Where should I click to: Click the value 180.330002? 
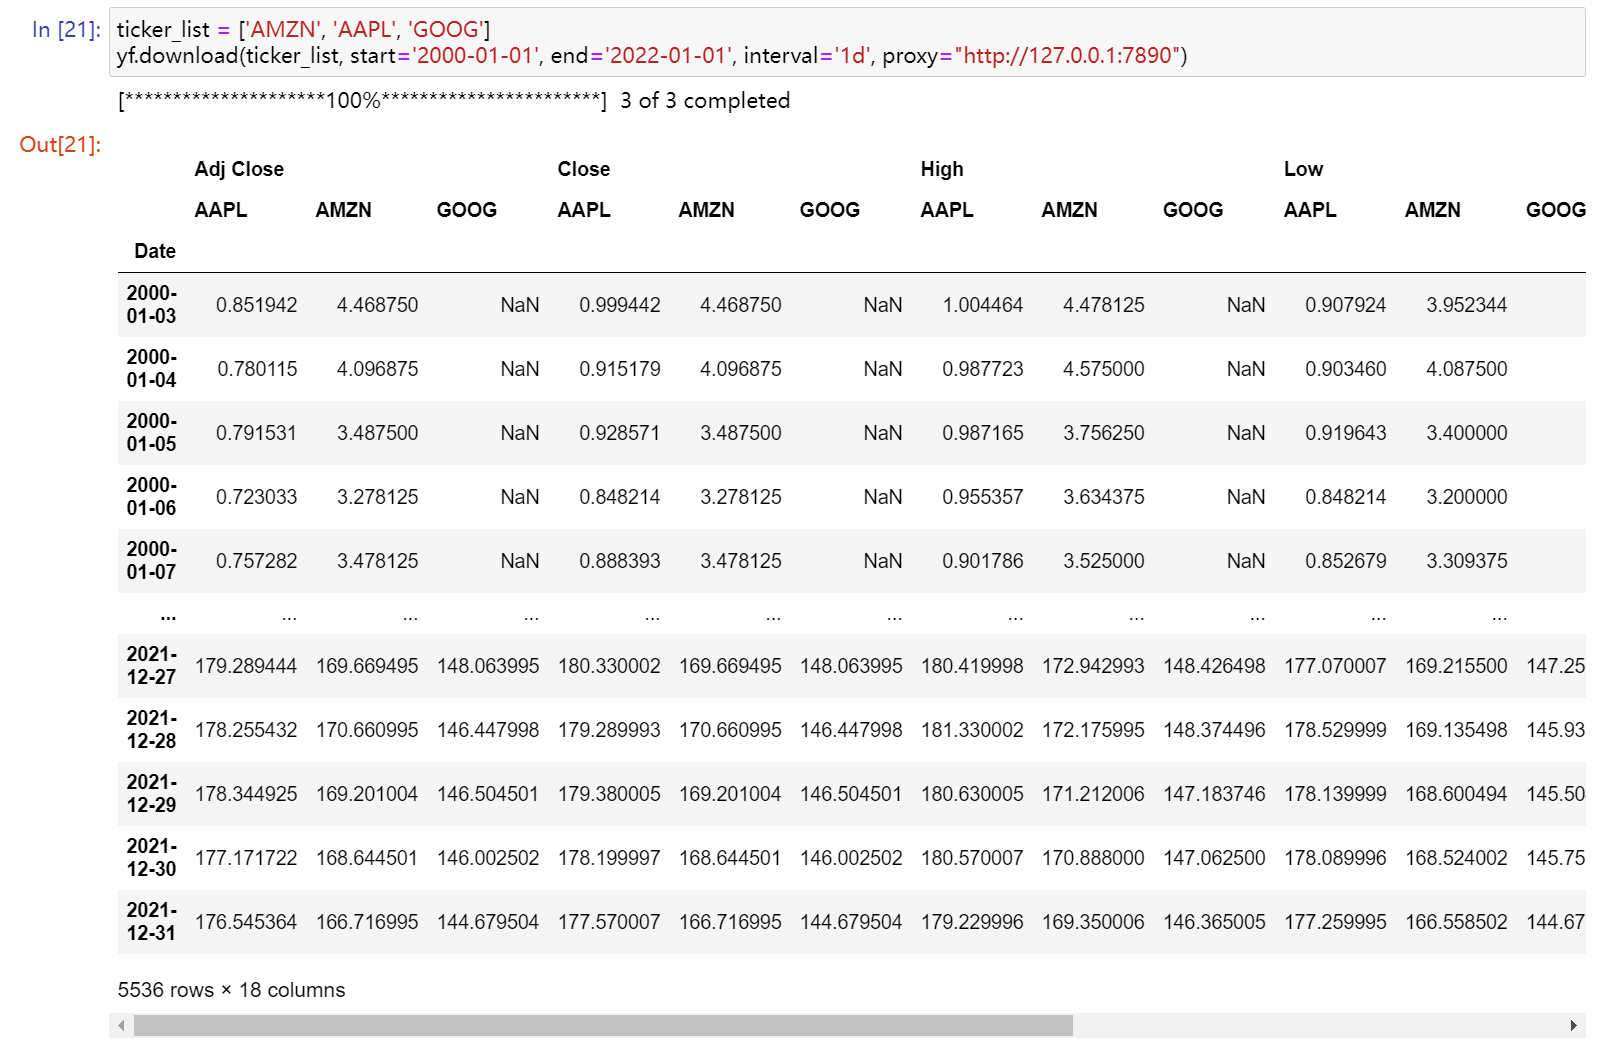609,666
